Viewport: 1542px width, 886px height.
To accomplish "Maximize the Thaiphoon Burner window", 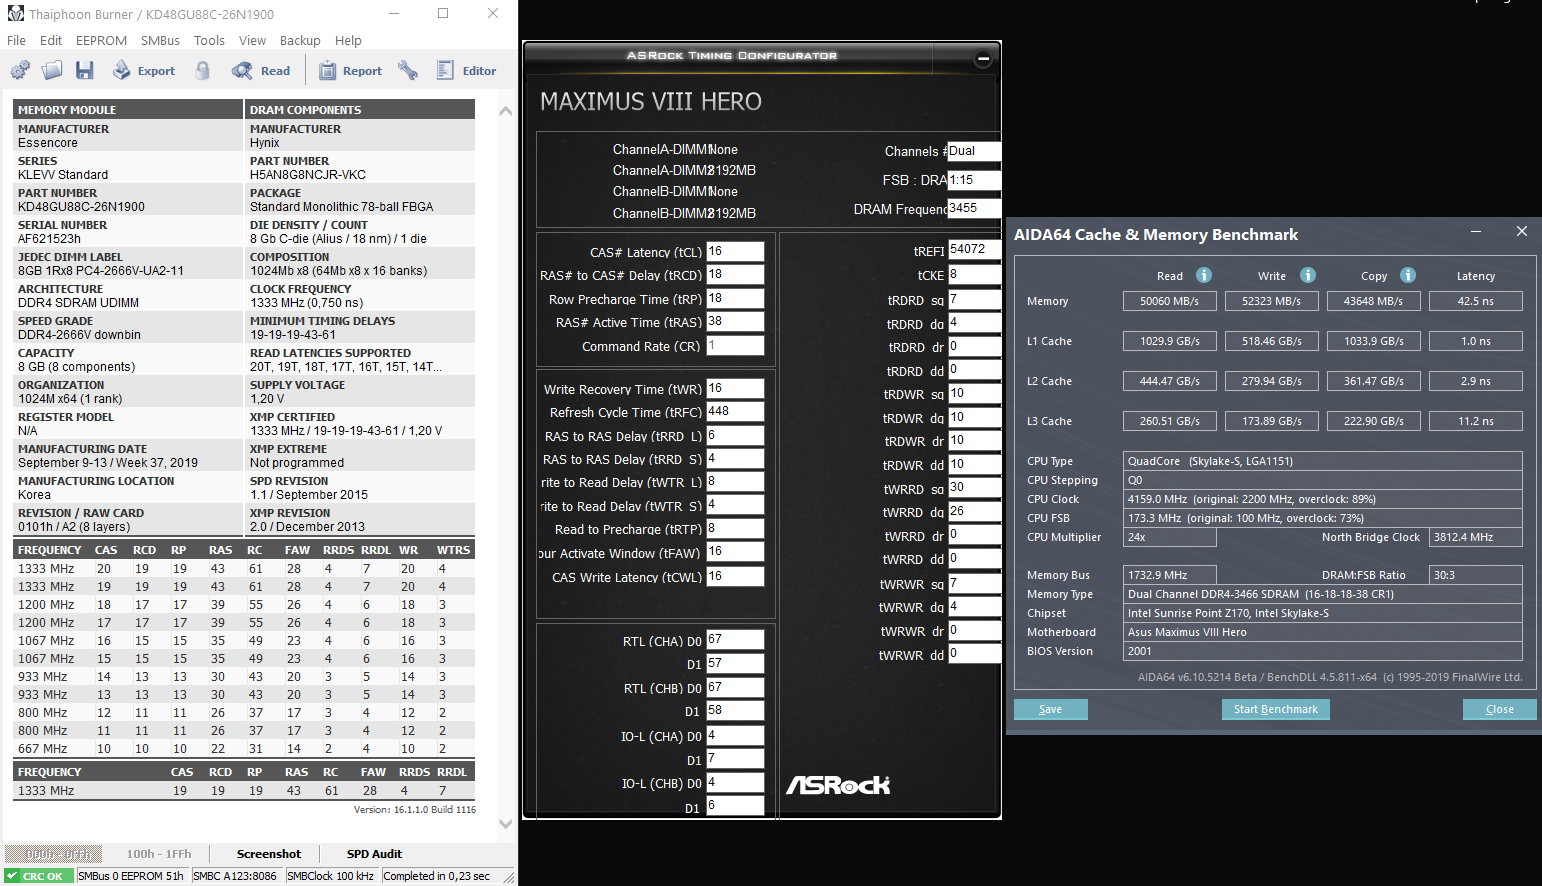I will click(443, 14).
